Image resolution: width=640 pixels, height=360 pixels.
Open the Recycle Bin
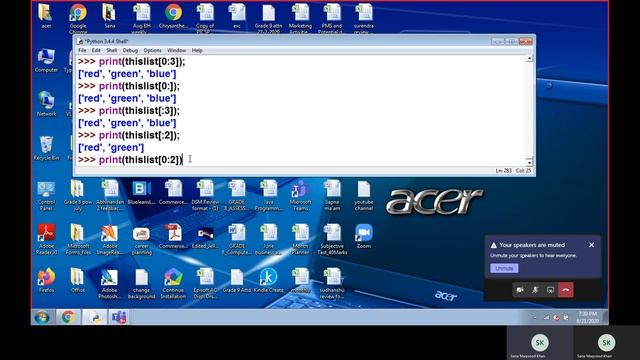(46, 148)
